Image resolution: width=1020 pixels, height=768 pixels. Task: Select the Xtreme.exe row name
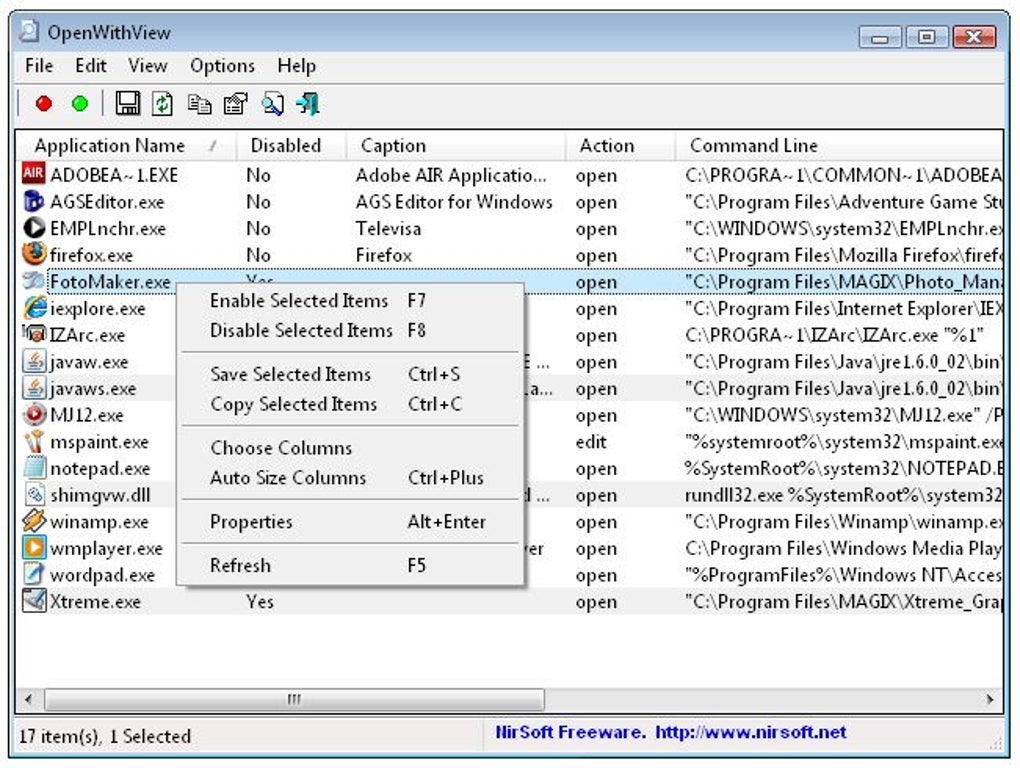coord(96,602)
